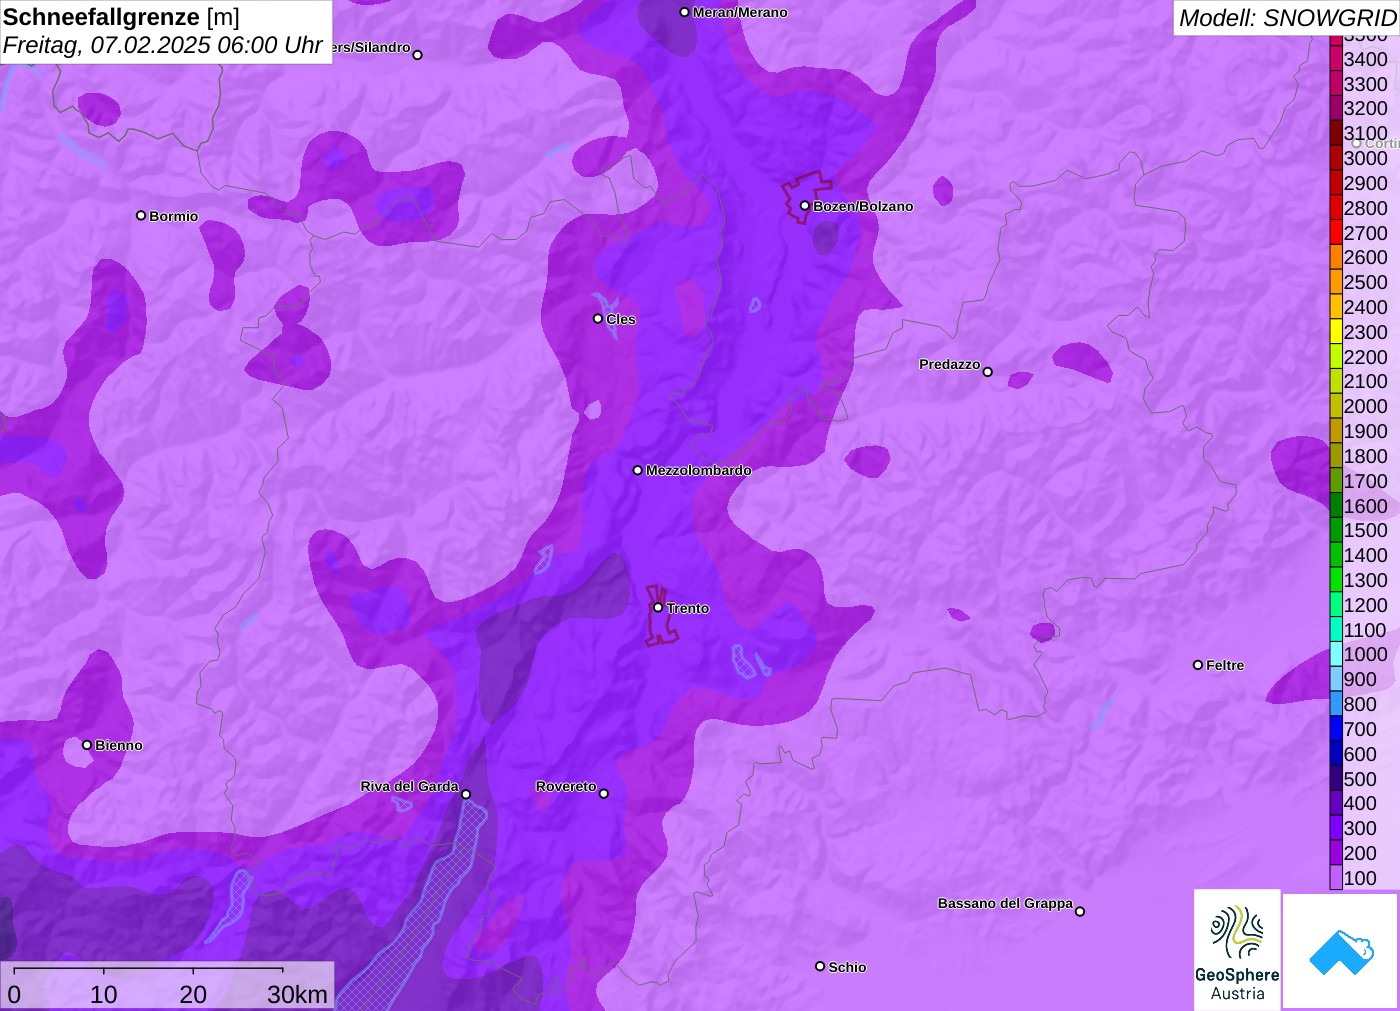Click the 2700 legend value
Screen dimensions: 1400x1011
pos(1366,233)
